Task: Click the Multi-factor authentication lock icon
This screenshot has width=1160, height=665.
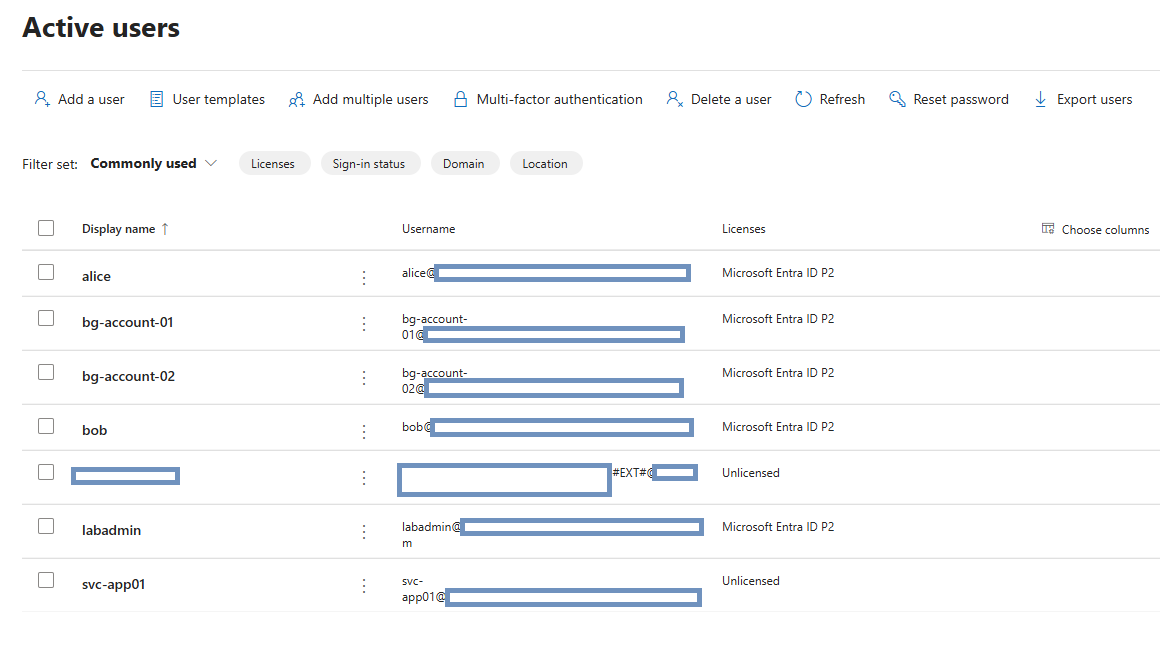Action: click(x=460, y=99)
